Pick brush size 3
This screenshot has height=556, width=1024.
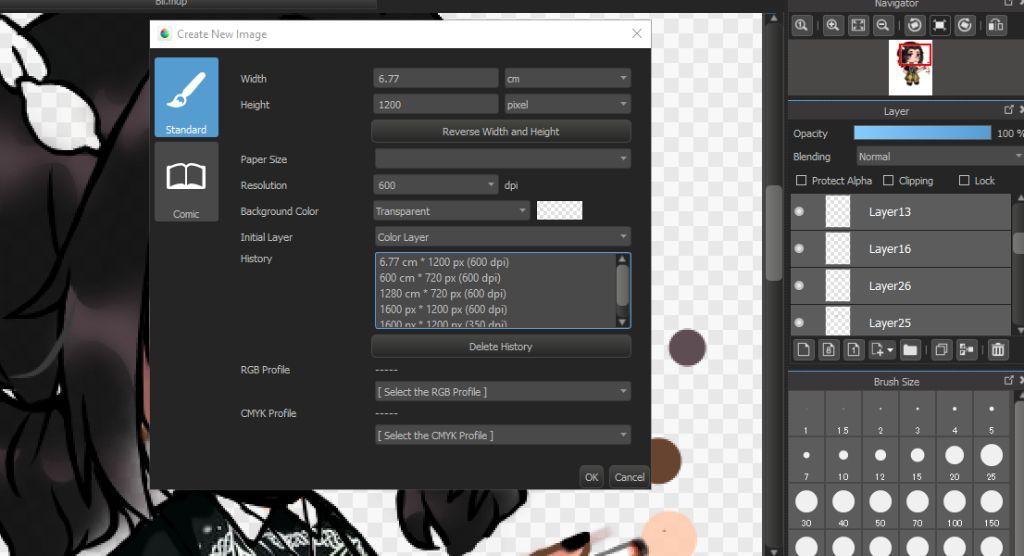[x=918, y=415]
